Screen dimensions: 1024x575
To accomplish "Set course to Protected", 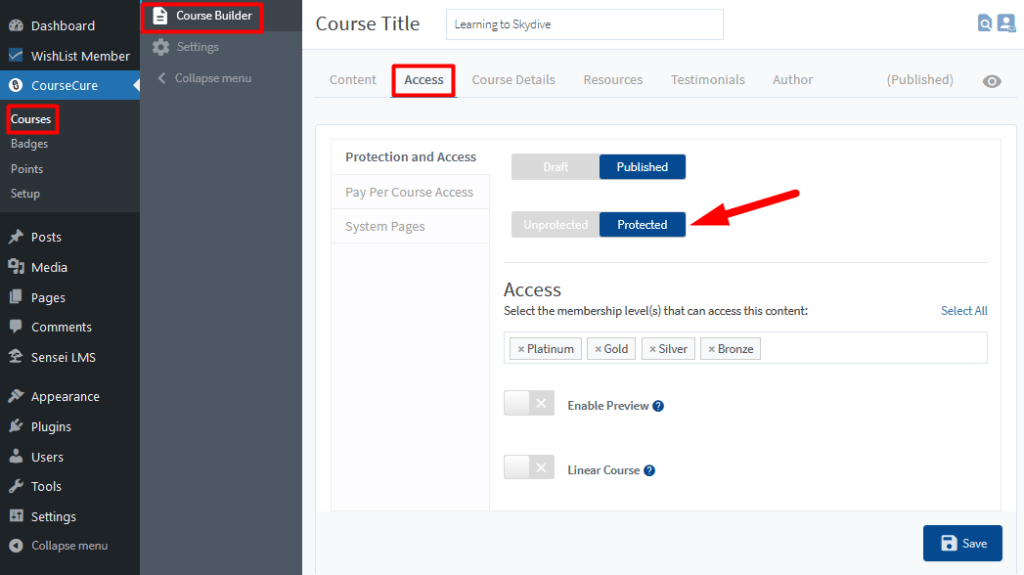I will (642, 224).
